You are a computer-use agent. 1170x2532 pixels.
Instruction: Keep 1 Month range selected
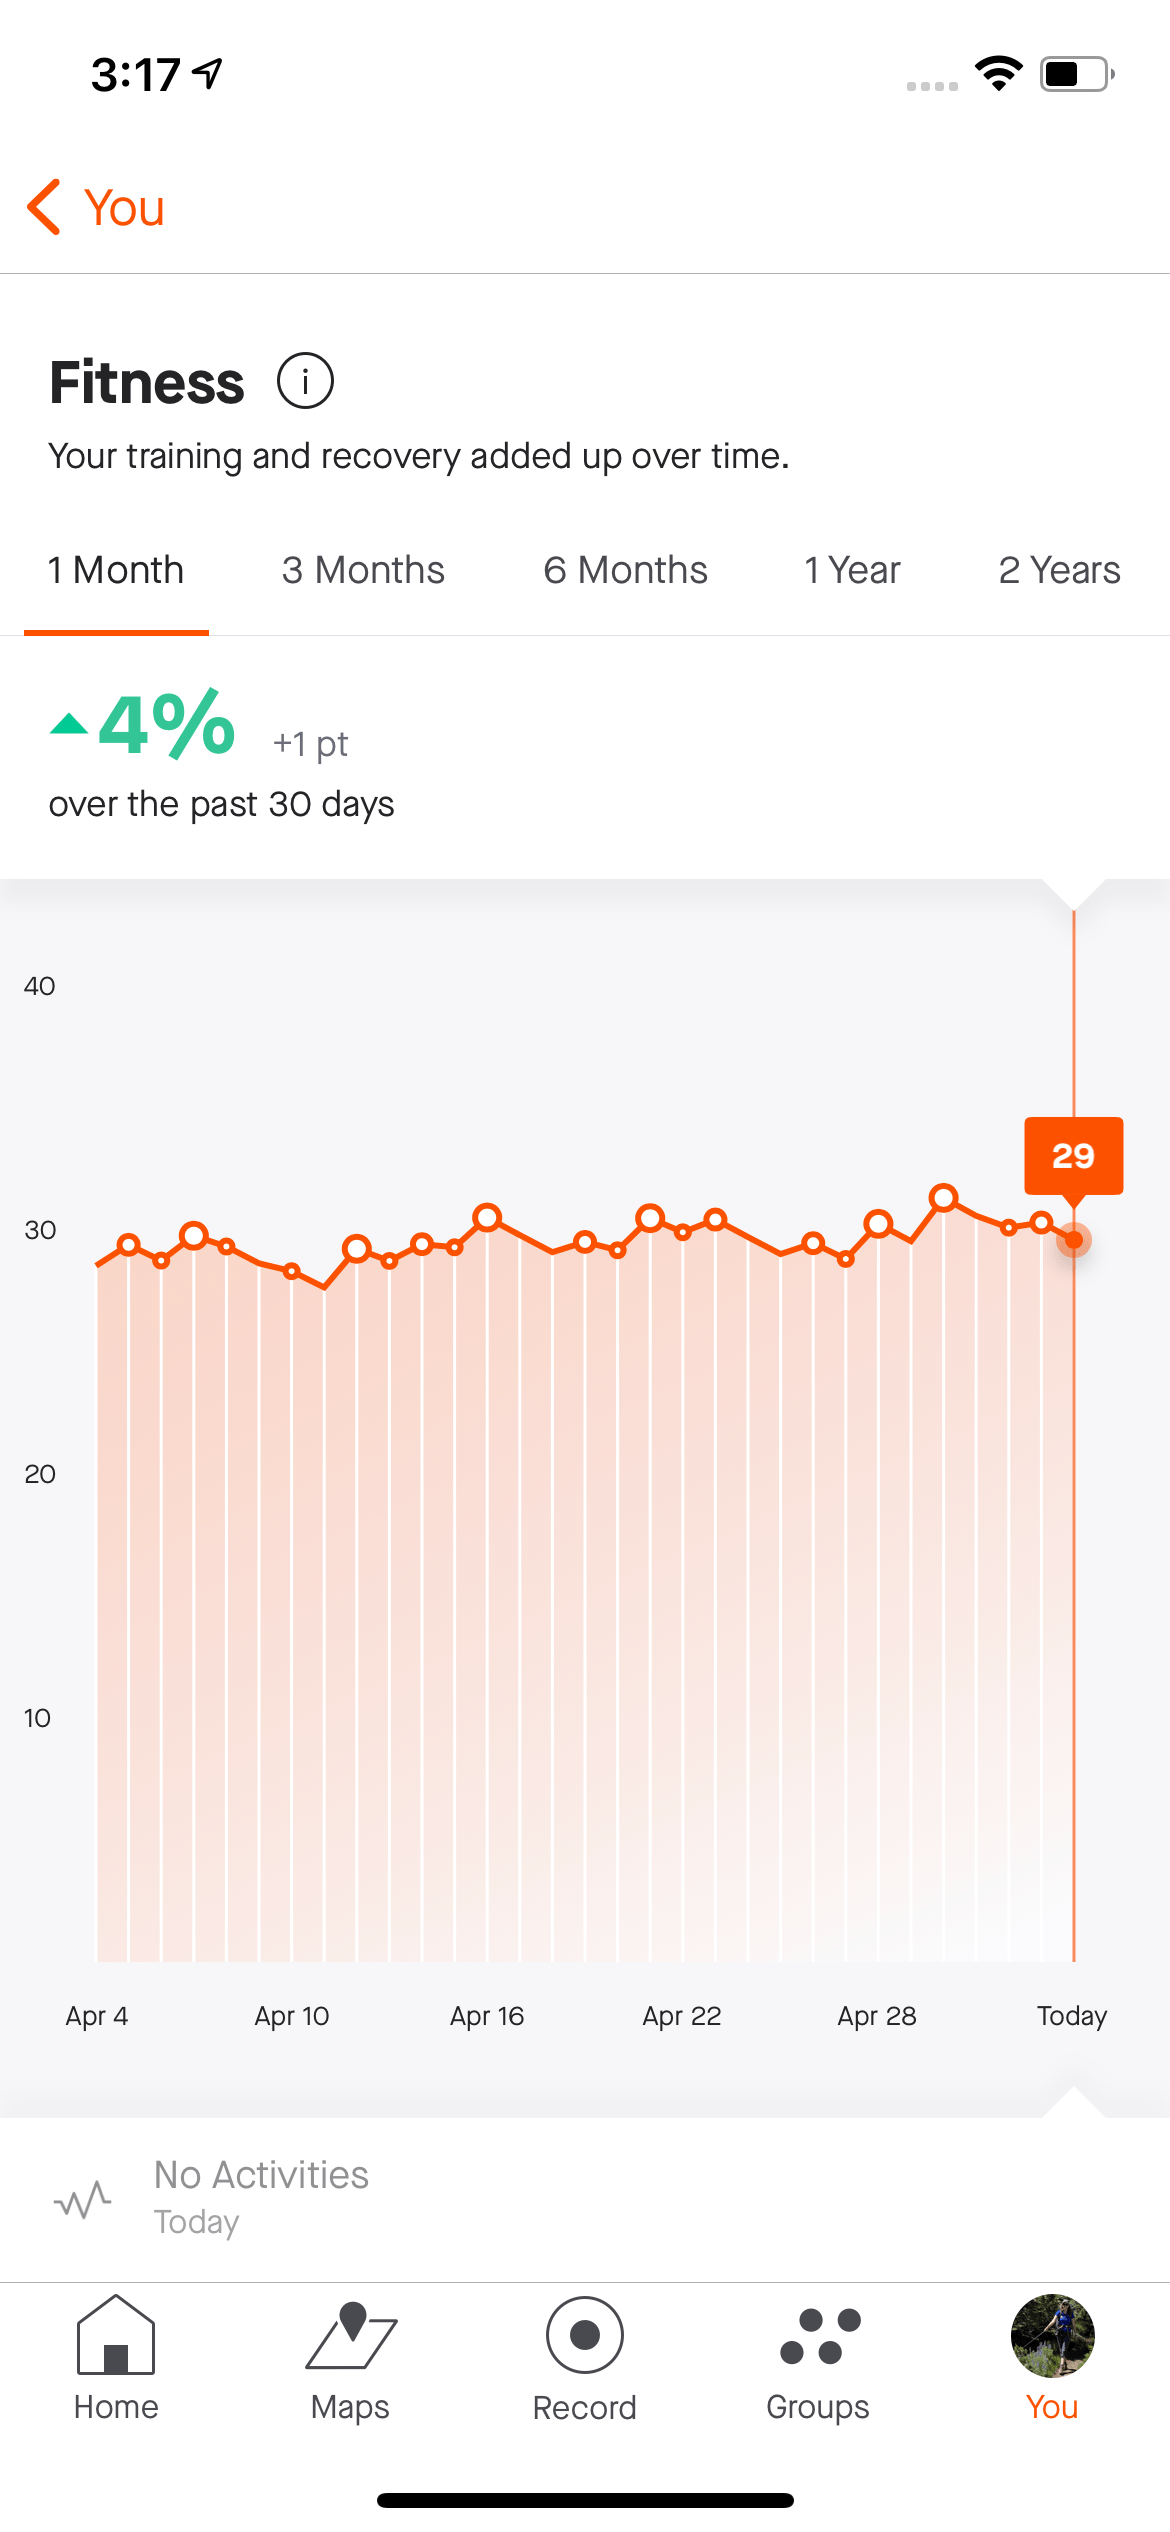coord(116,570)
